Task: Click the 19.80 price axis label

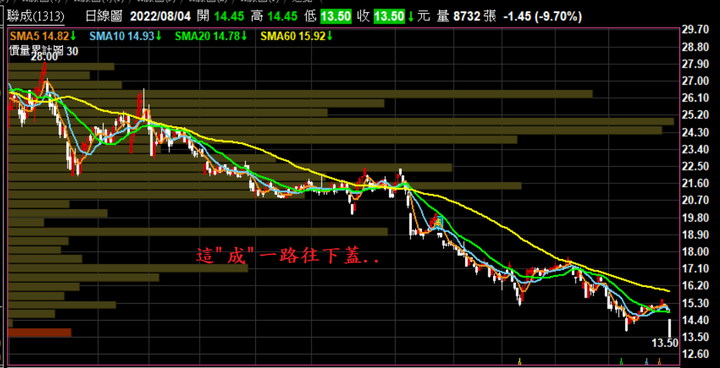Action: [x=696, y=218]
